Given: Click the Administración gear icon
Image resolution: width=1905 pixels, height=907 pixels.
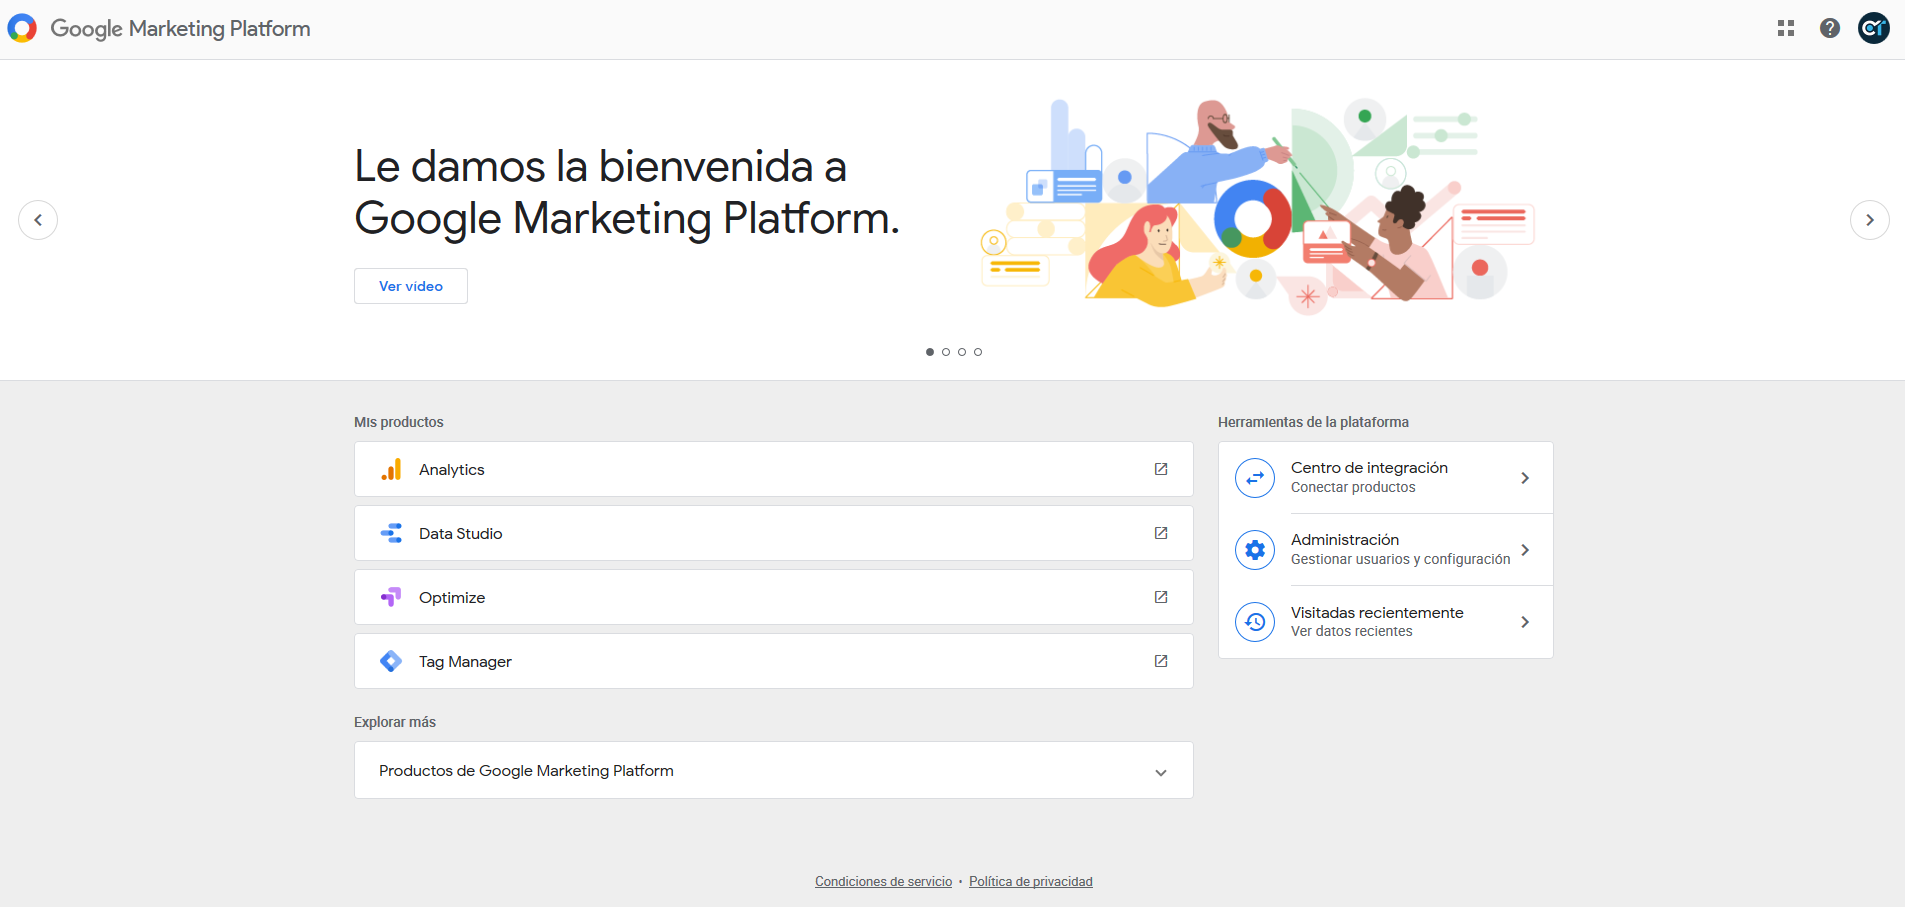Looking at the screenshot, I should pos(1255,549).
